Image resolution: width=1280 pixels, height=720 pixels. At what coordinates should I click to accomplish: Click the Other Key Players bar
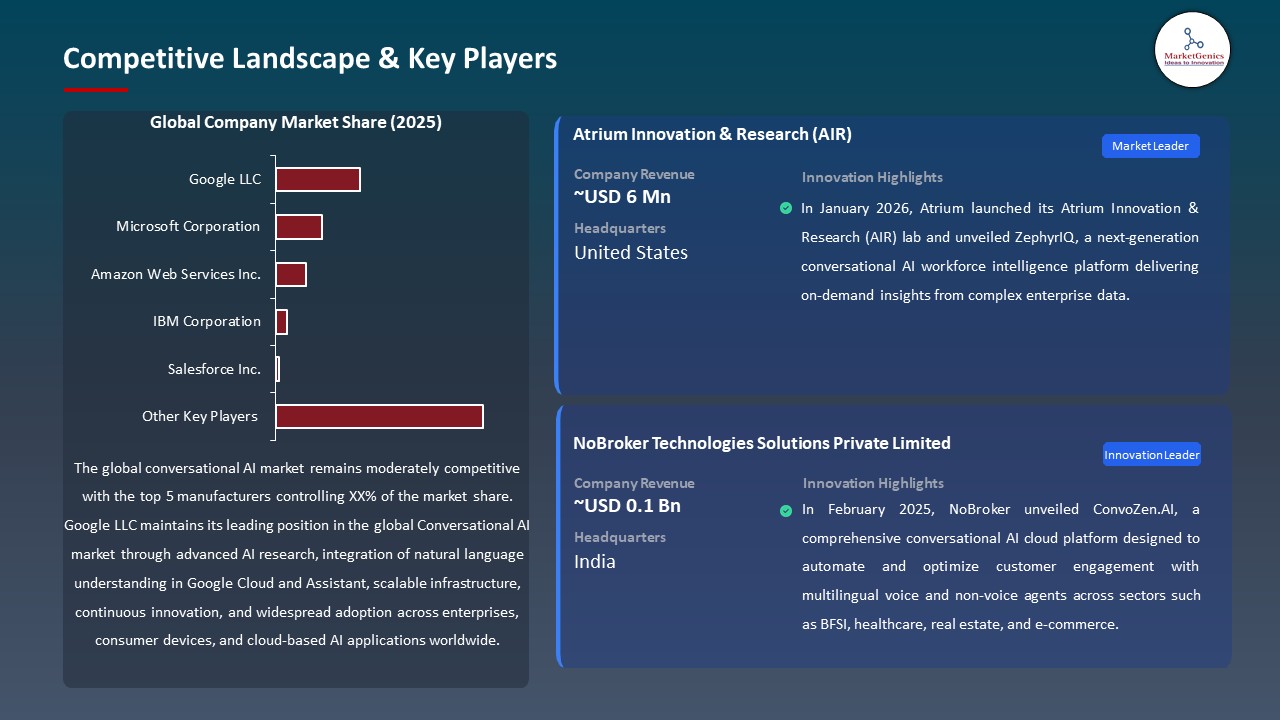(x=378, y=416)
